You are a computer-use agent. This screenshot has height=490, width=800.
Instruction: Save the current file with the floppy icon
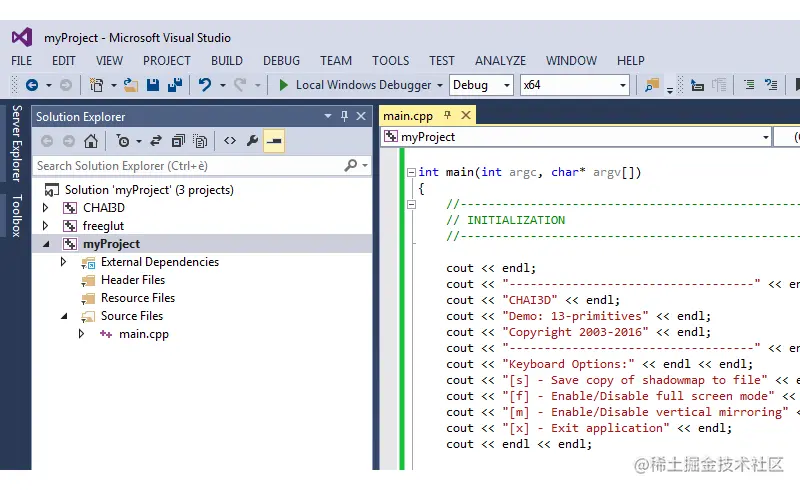[x=153, y=85]
